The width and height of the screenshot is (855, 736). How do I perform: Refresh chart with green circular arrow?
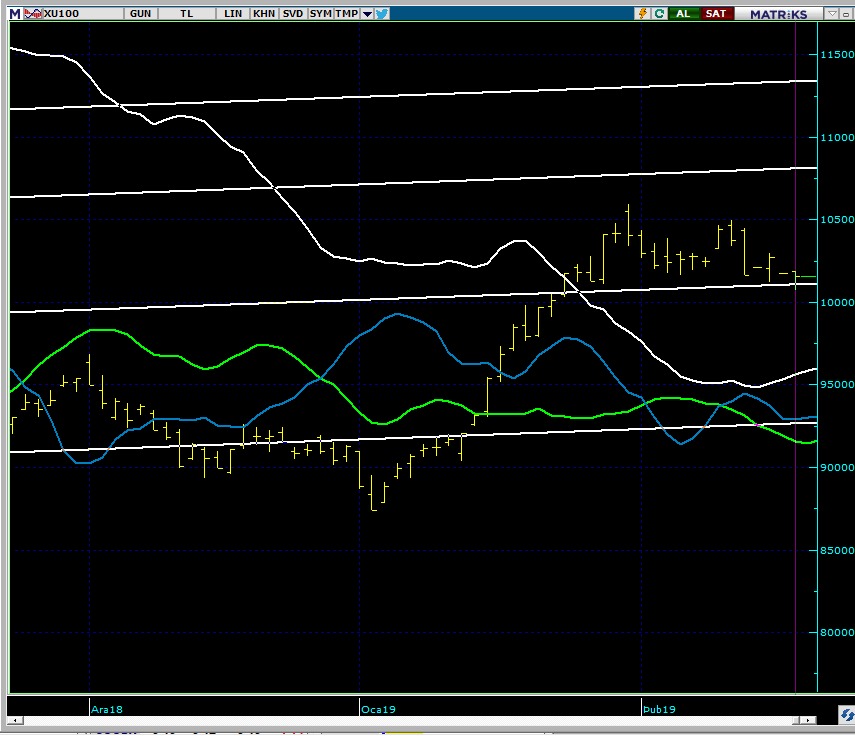[x=660, y=14]
